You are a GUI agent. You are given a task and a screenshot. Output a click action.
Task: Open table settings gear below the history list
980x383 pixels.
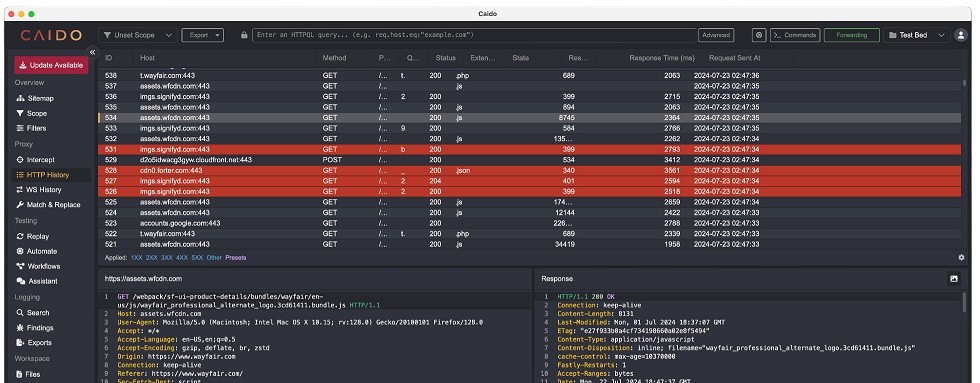(961, 257)
